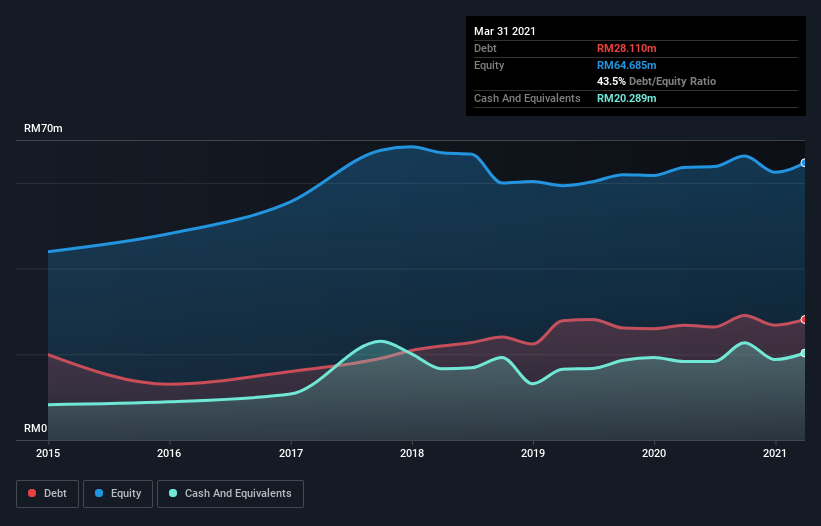The width and height of the screenshot is (821, 526).
Task: Click the Mar 31 2021 tooltip date
Action: point(505,31)
